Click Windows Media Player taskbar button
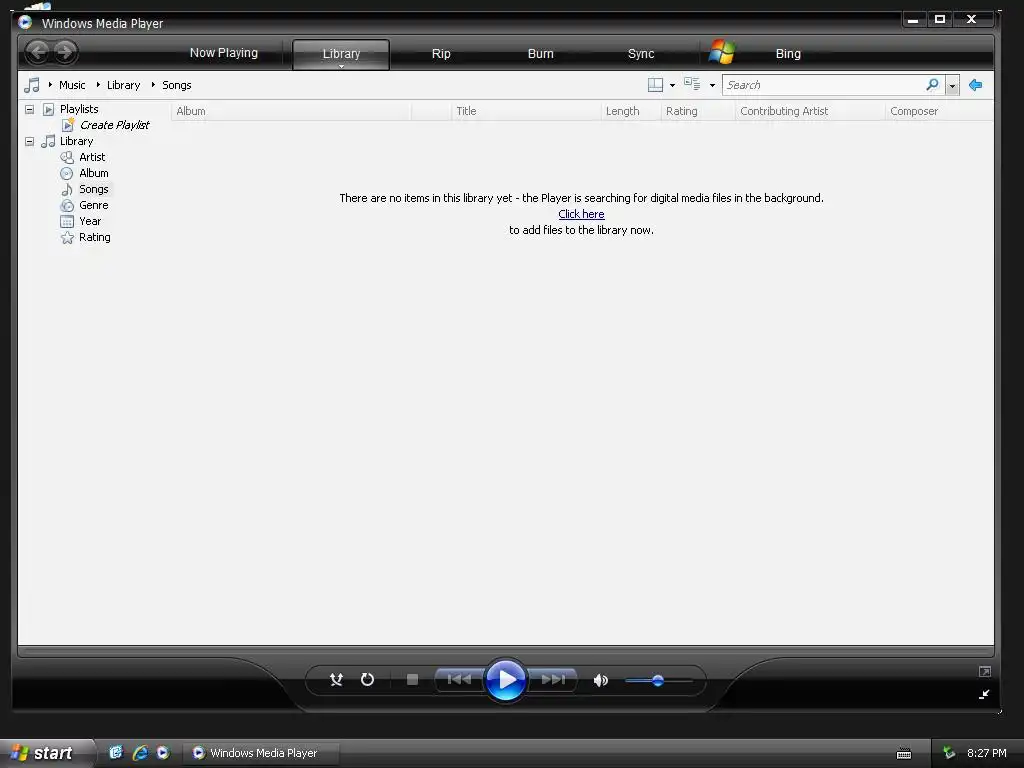 coord(260,753)
